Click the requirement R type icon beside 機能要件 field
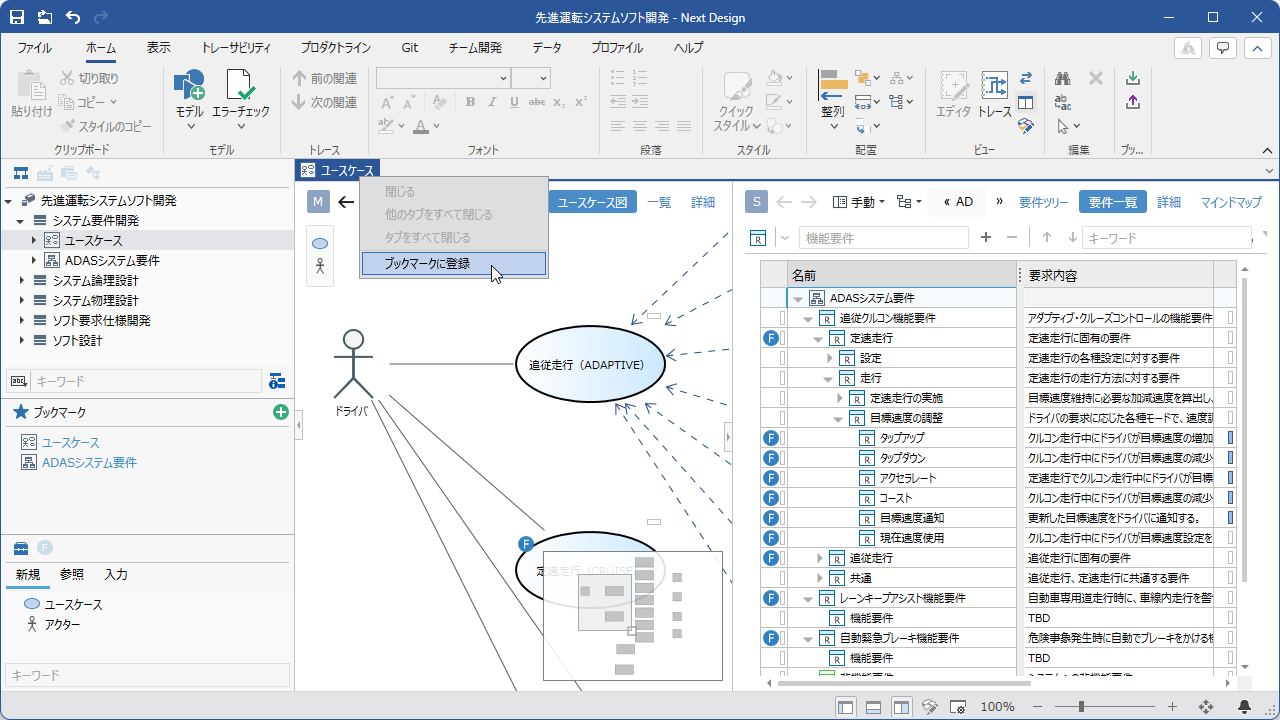 (x=758, y=237)
